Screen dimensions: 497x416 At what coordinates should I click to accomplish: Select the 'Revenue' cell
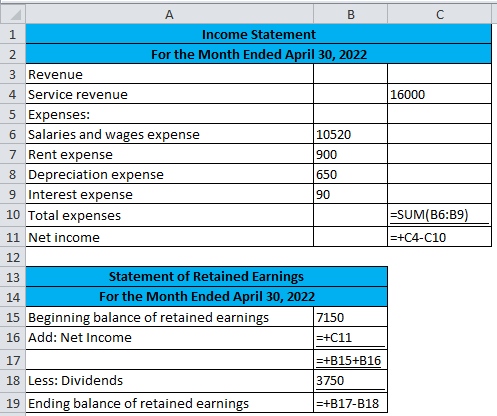tap(170, 74)
